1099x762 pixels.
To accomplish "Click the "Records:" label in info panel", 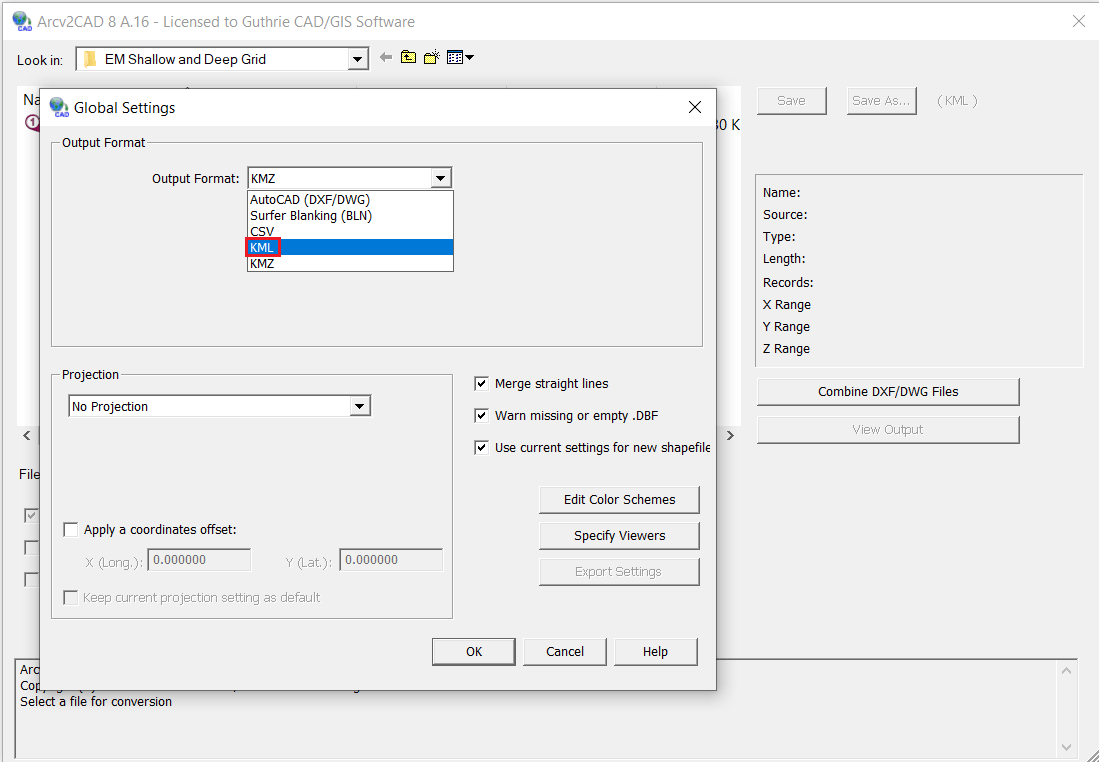I will [788, 283].
